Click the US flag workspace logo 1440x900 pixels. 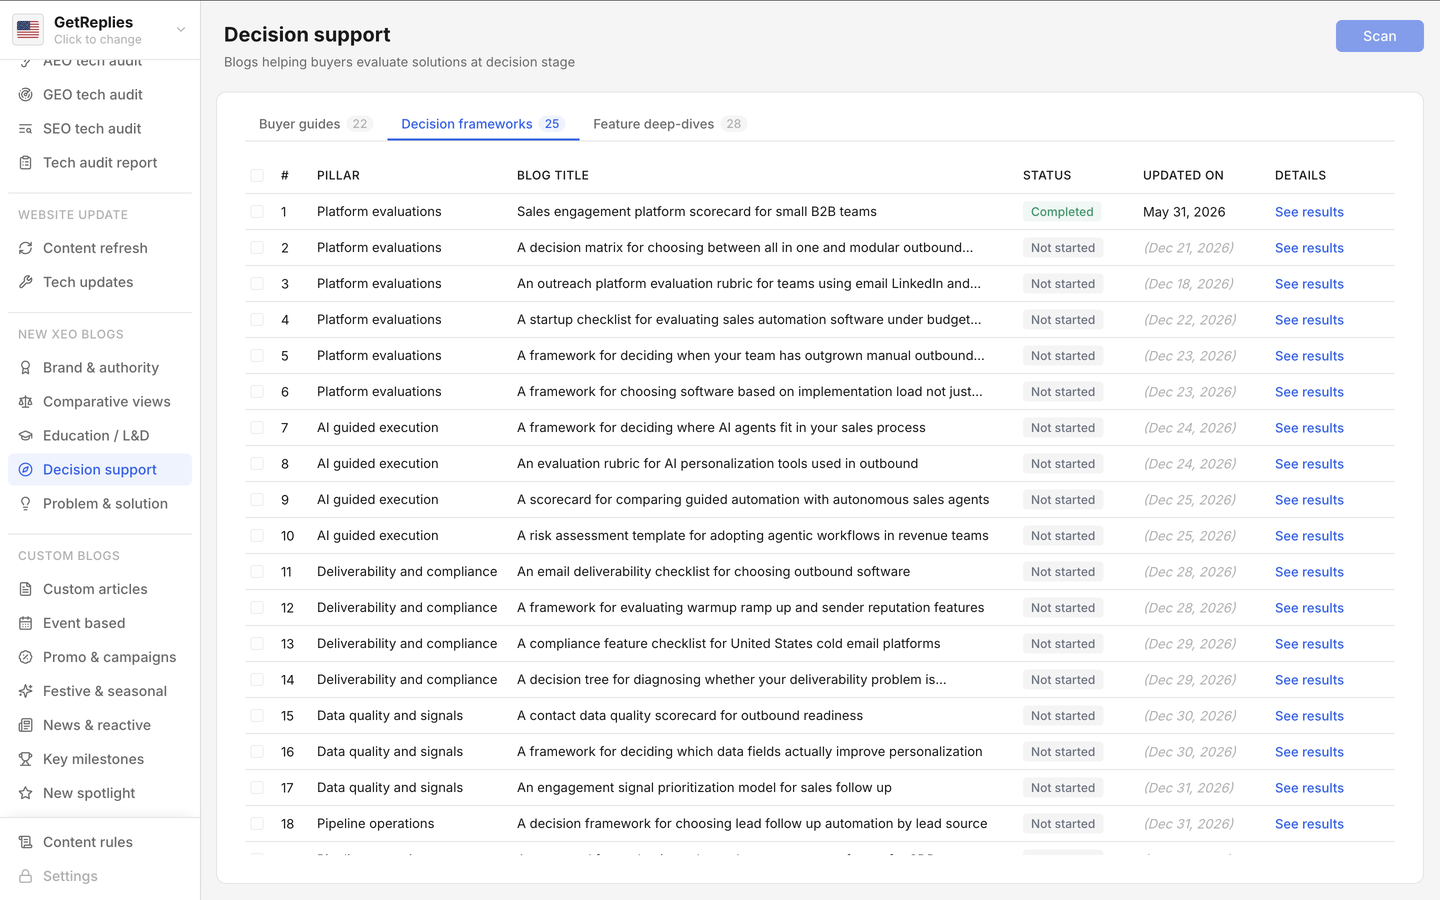pyautogui.click(x=28, y=30)
